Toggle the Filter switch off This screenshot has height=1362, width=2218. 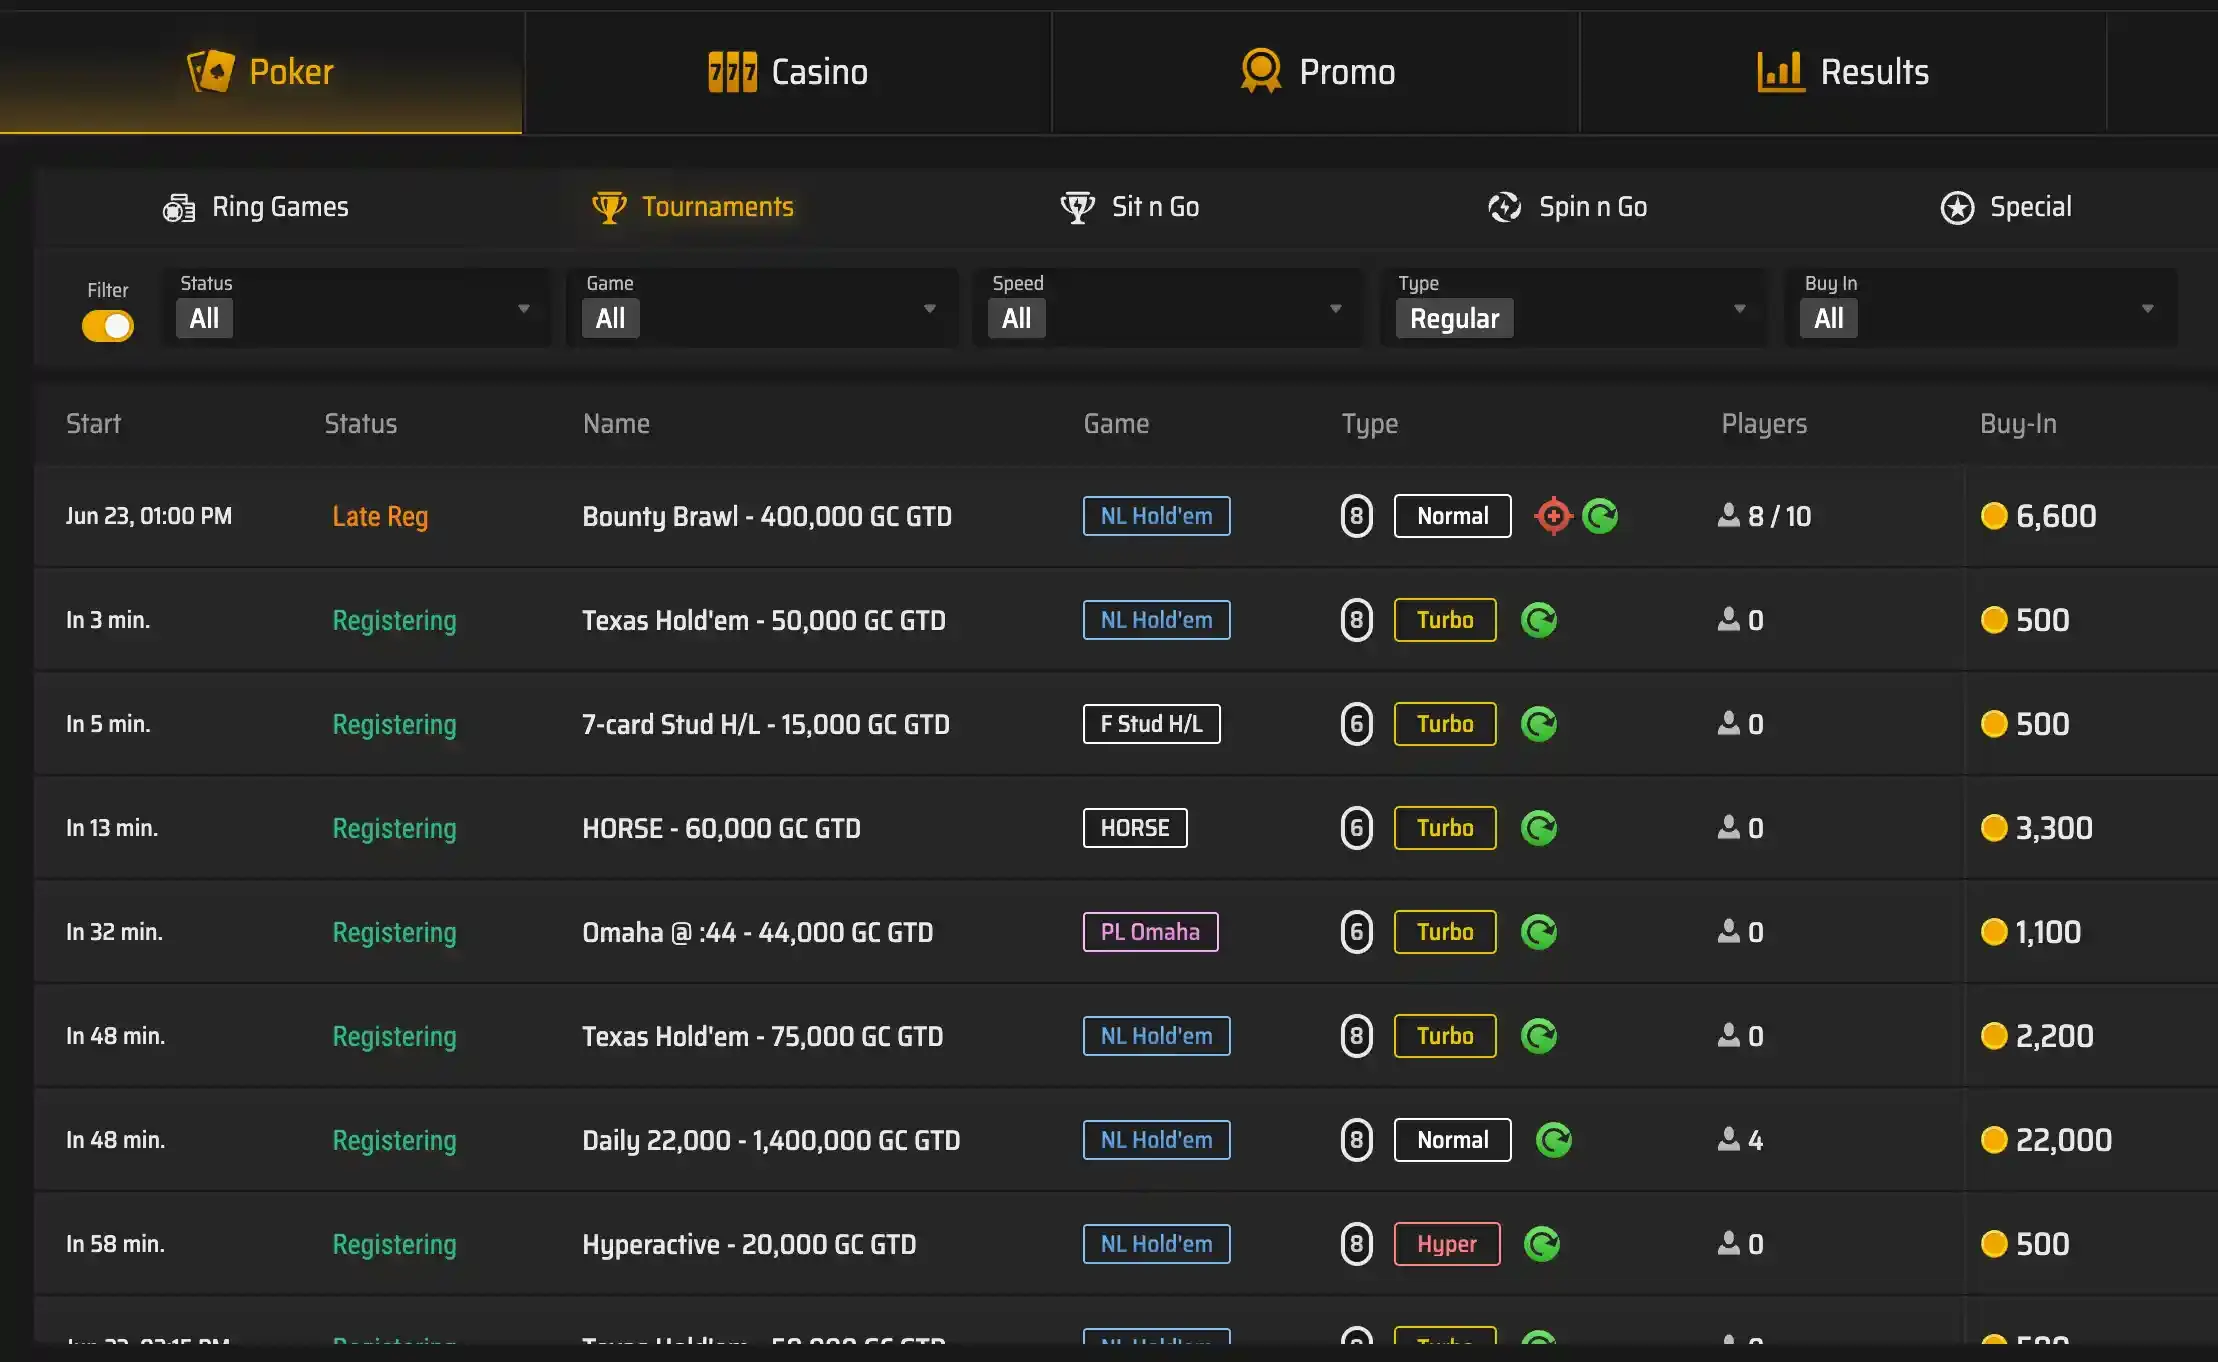point(108,326)
